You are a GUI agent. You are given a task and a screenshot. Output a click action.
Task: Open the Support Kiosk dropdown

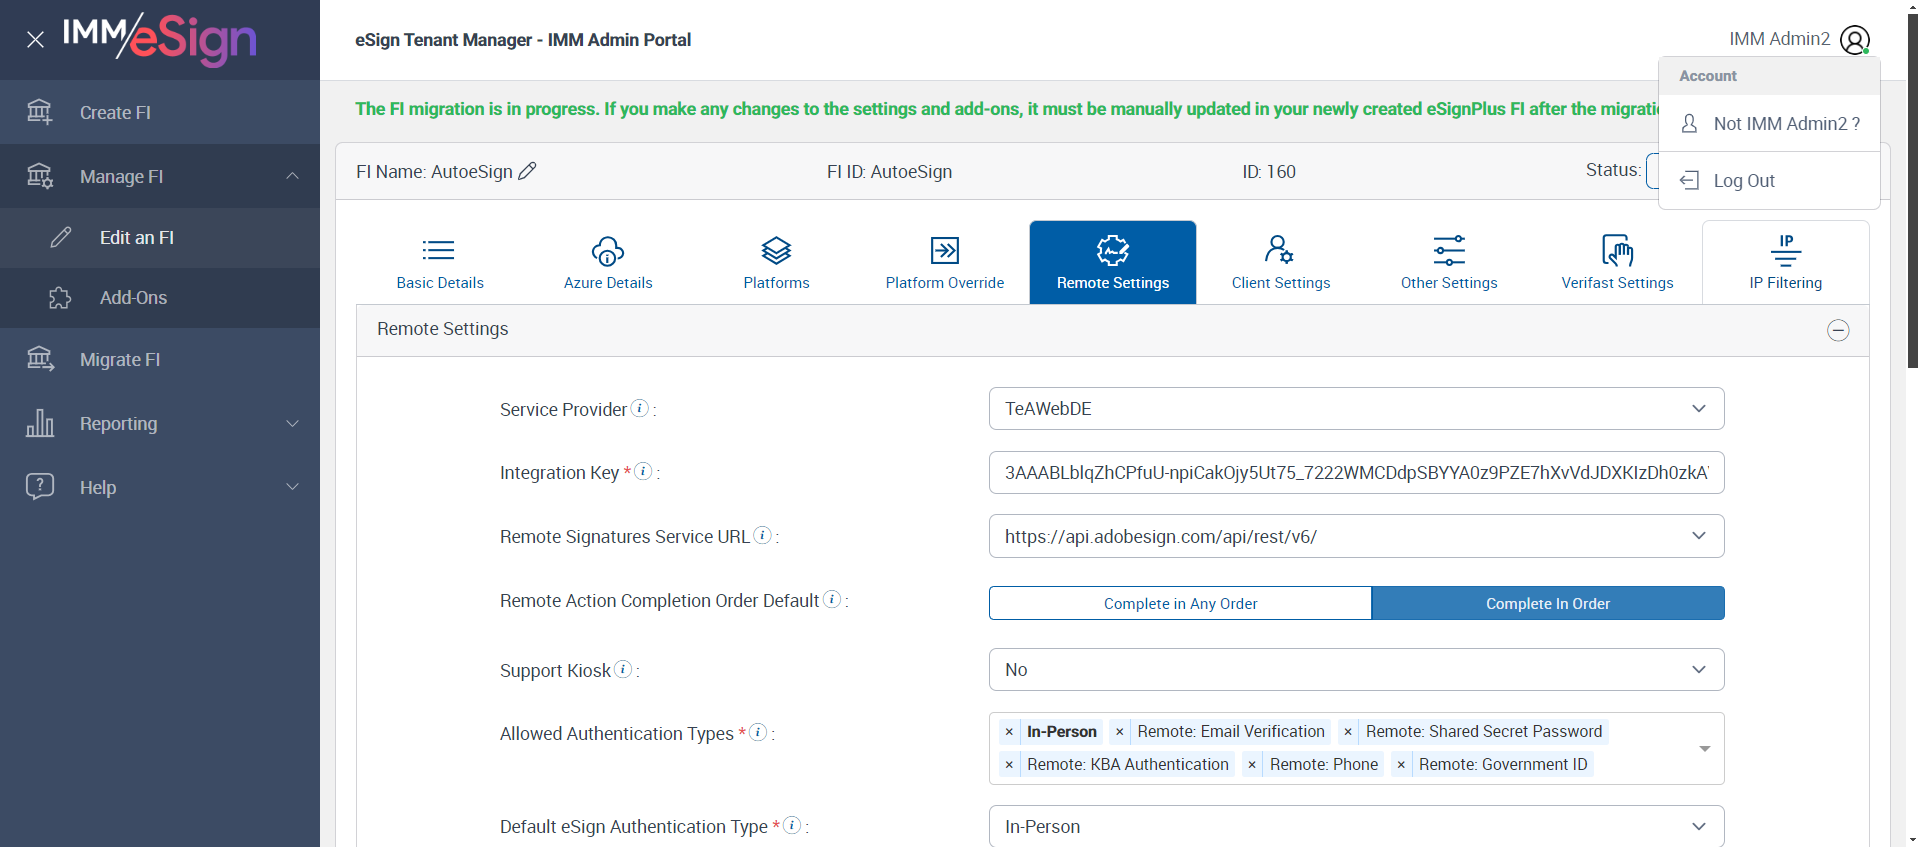(x=1356, y=670)
